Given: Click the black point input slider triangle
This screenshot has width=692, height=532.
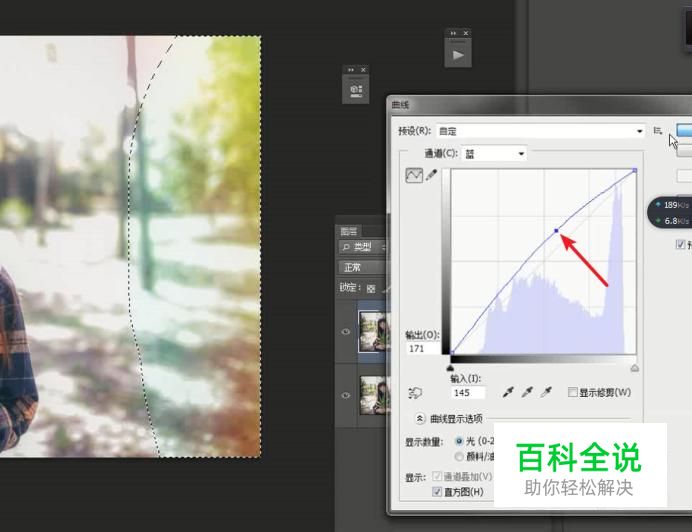Looking at the screenshot, I should [x=450, y=368].
